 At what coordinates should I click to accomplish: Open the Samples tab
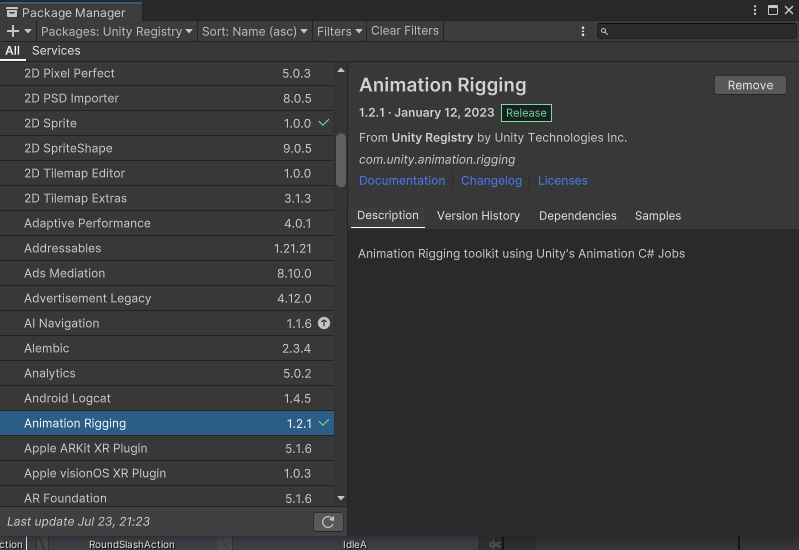coord(658,216)
